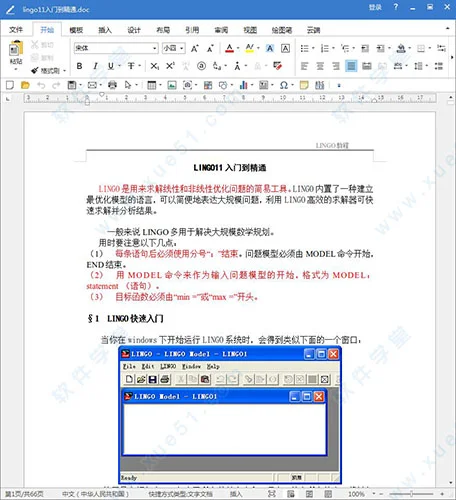Switch to the 布局 tab
Screen dimensions: 456x500
click(x=163, y=30)
